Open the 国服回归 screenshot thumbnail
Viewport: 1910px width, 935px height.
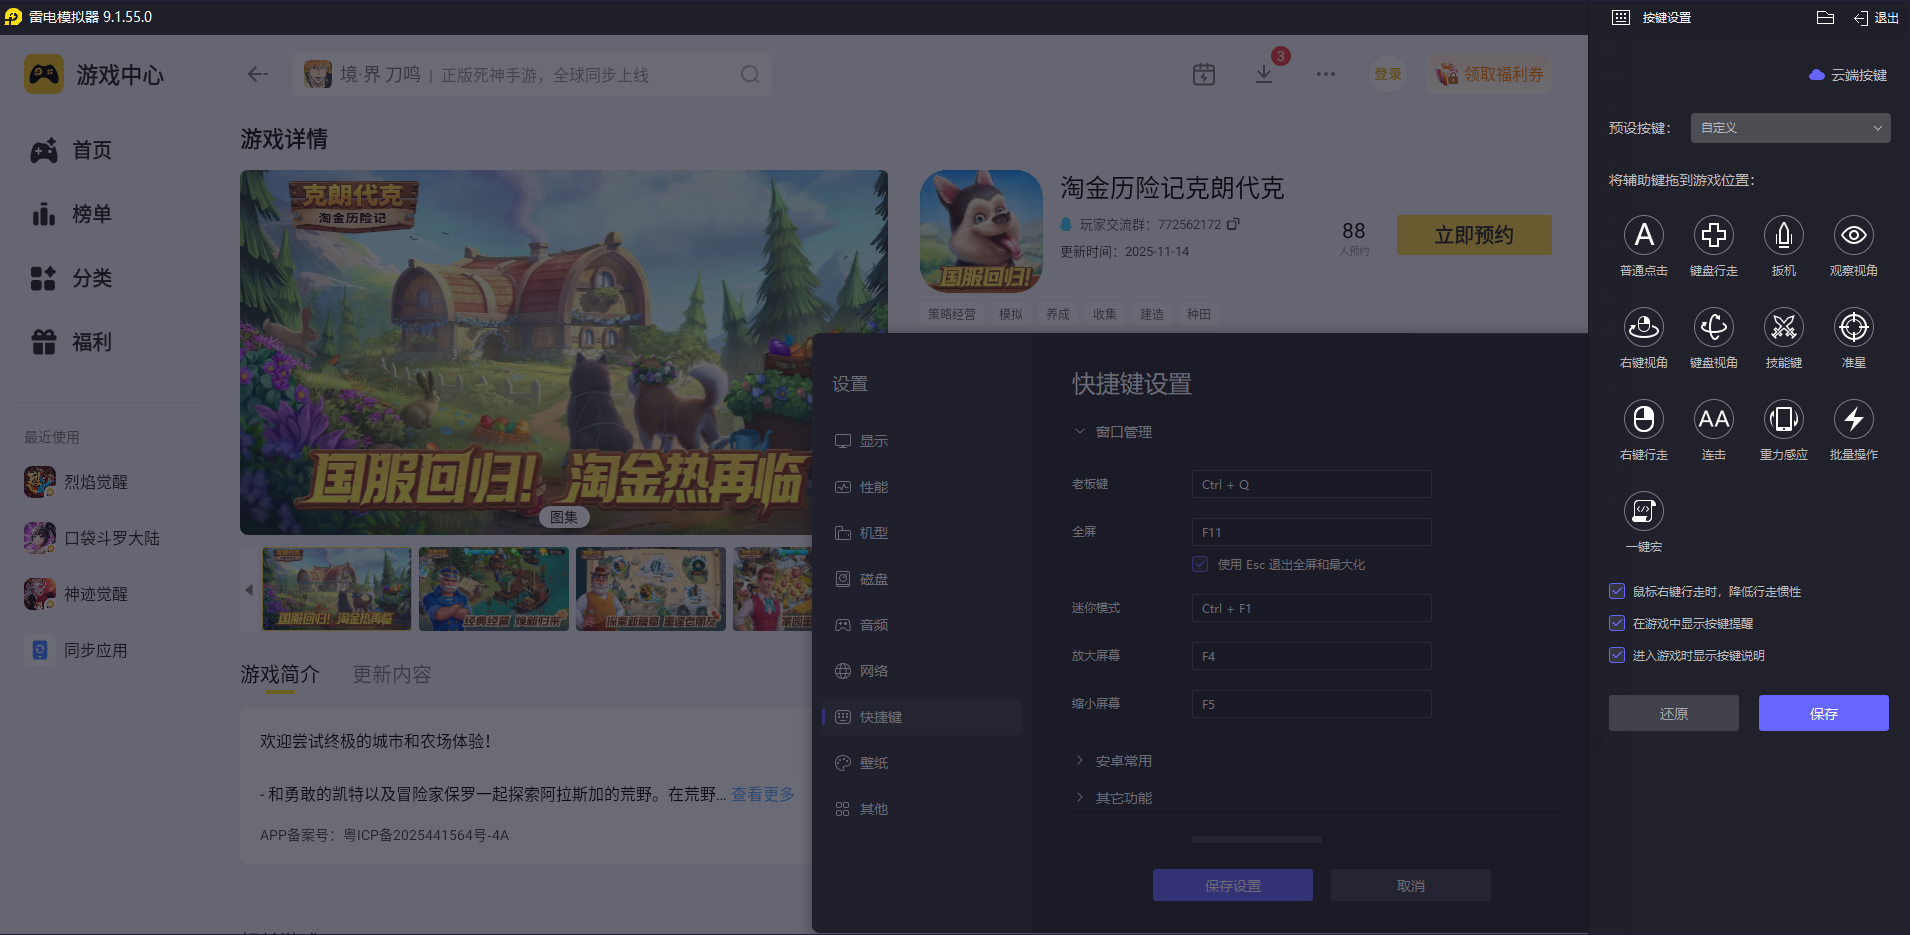coord(335,589)
